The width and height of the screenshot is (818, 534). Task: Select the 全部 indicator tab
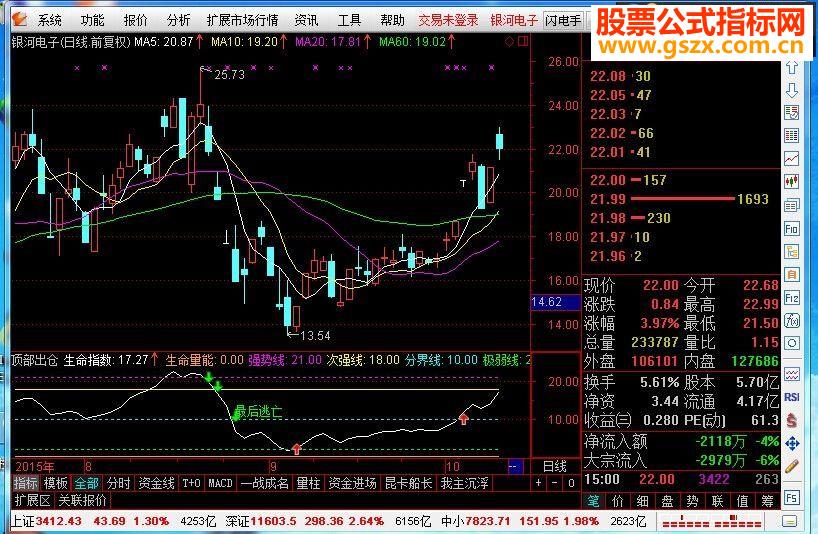pos(87,483)
